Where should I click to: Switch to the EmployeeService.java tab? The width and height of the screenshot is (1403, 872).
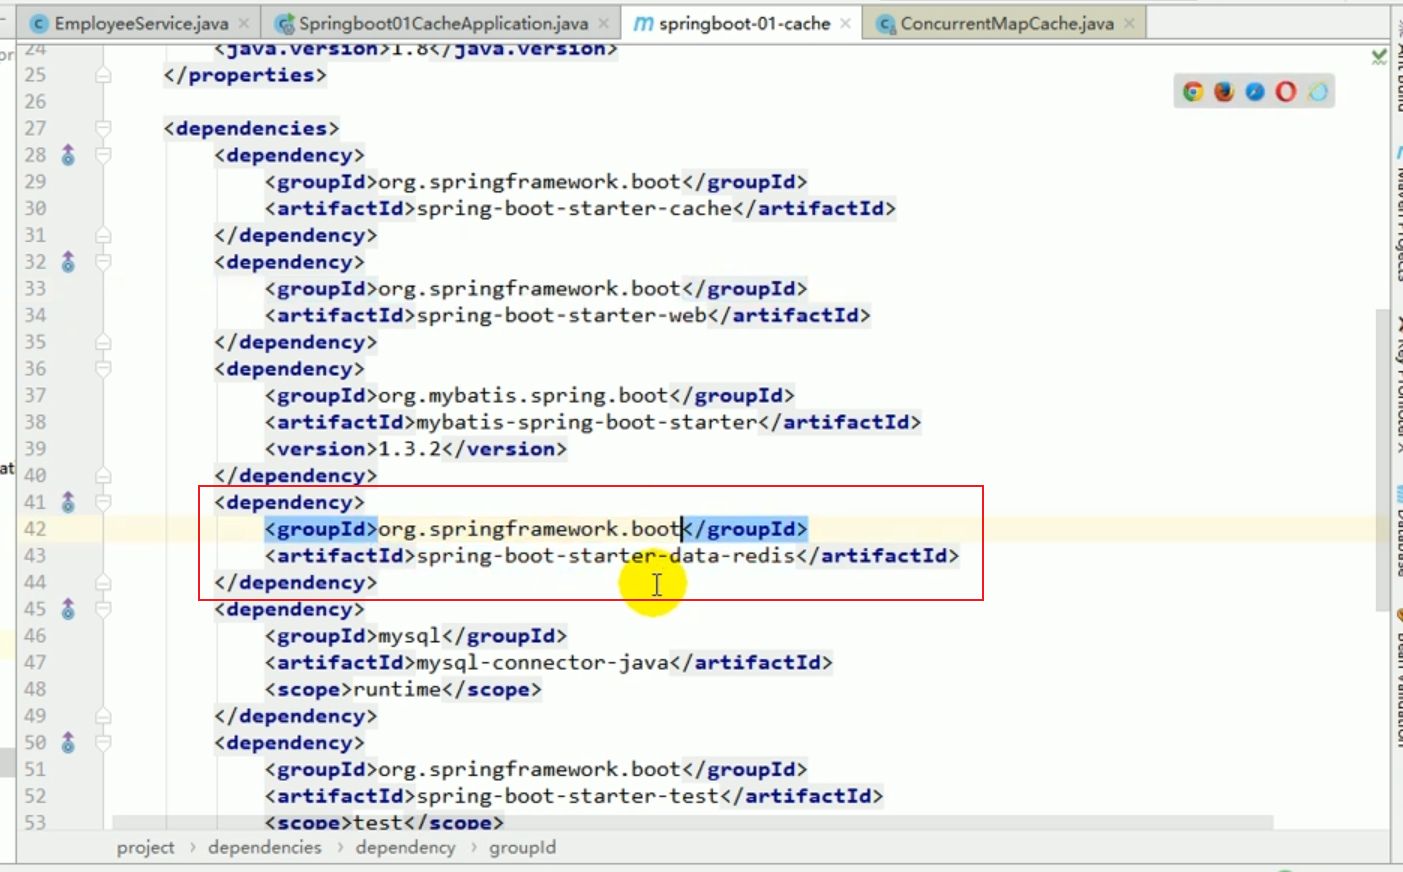coord(141,23)
